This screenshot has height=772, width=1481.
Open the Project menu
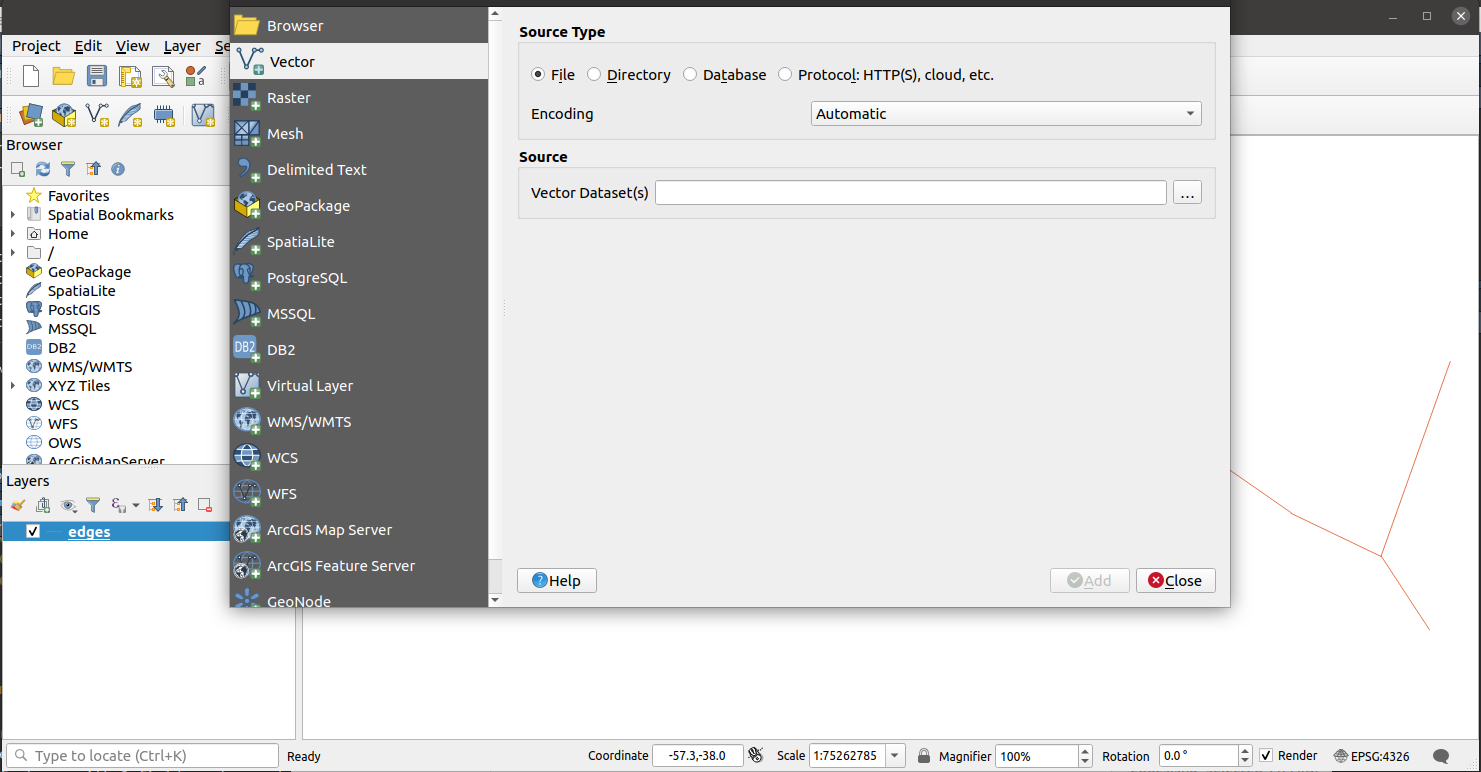pos(36,46)
